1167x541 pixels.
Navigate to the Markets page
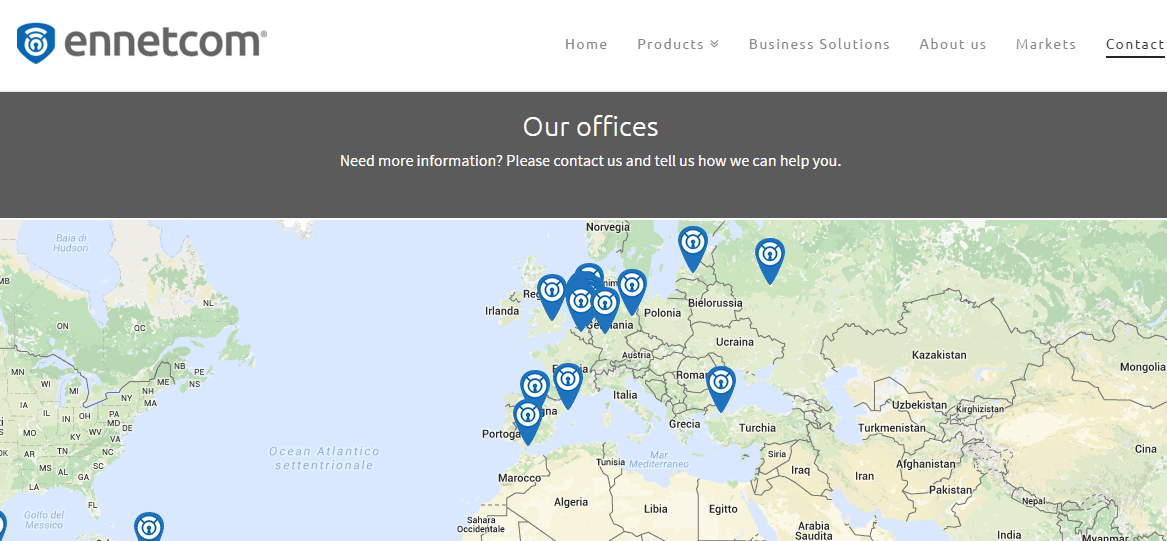click(1046, 44)
